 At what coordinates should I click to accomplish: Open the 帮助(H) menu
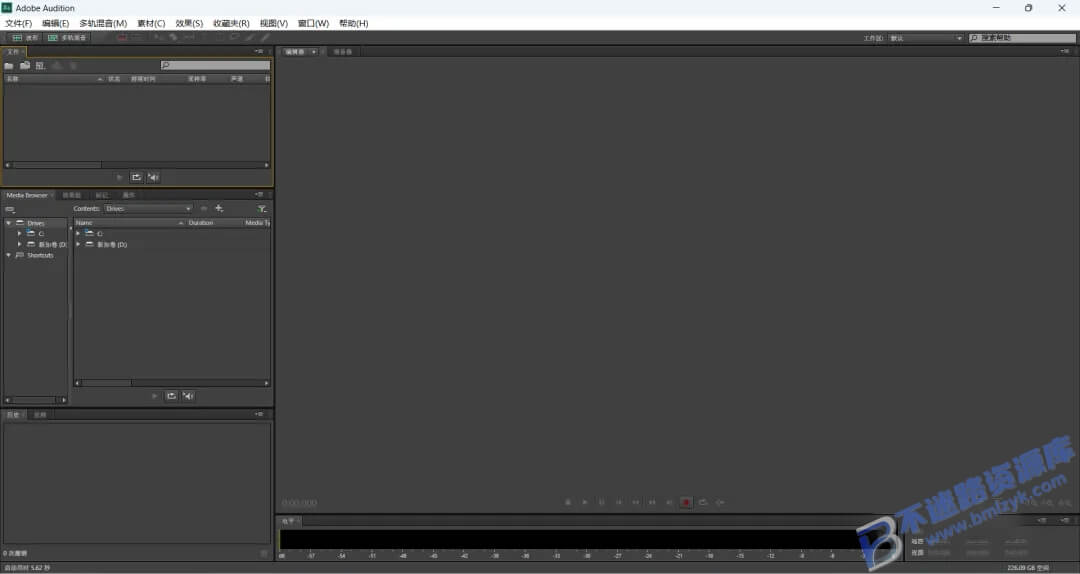click(353, 23)
